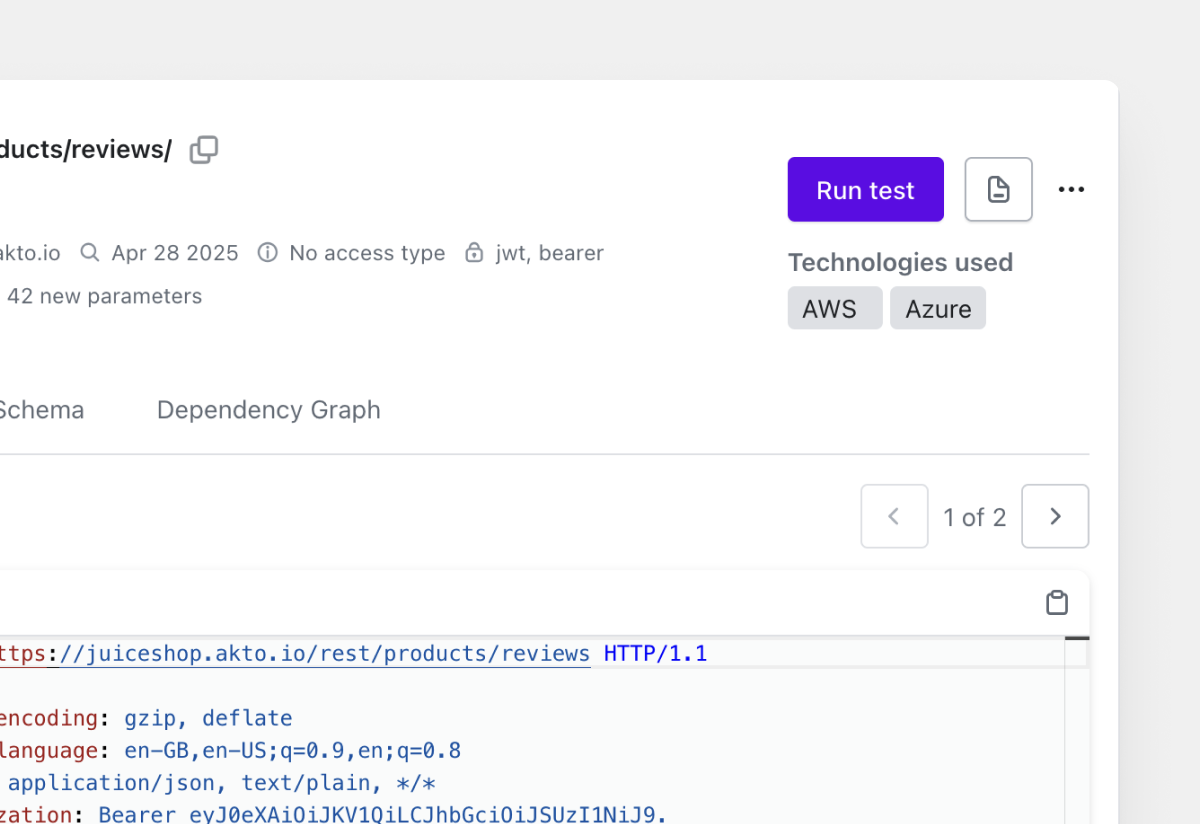Open the Schema tab
The image size is (1200, 824).
point(40,410)
